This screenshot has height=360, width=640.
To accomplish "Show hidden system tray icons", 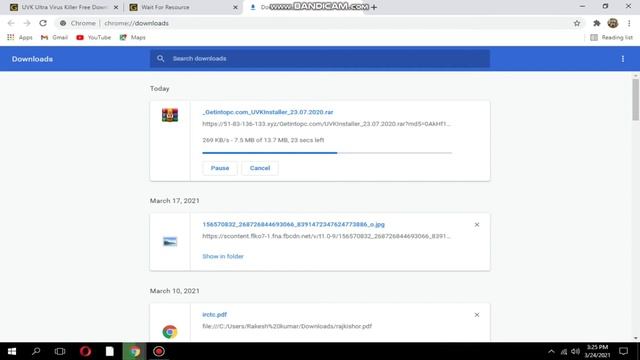I will coord(551,351).
